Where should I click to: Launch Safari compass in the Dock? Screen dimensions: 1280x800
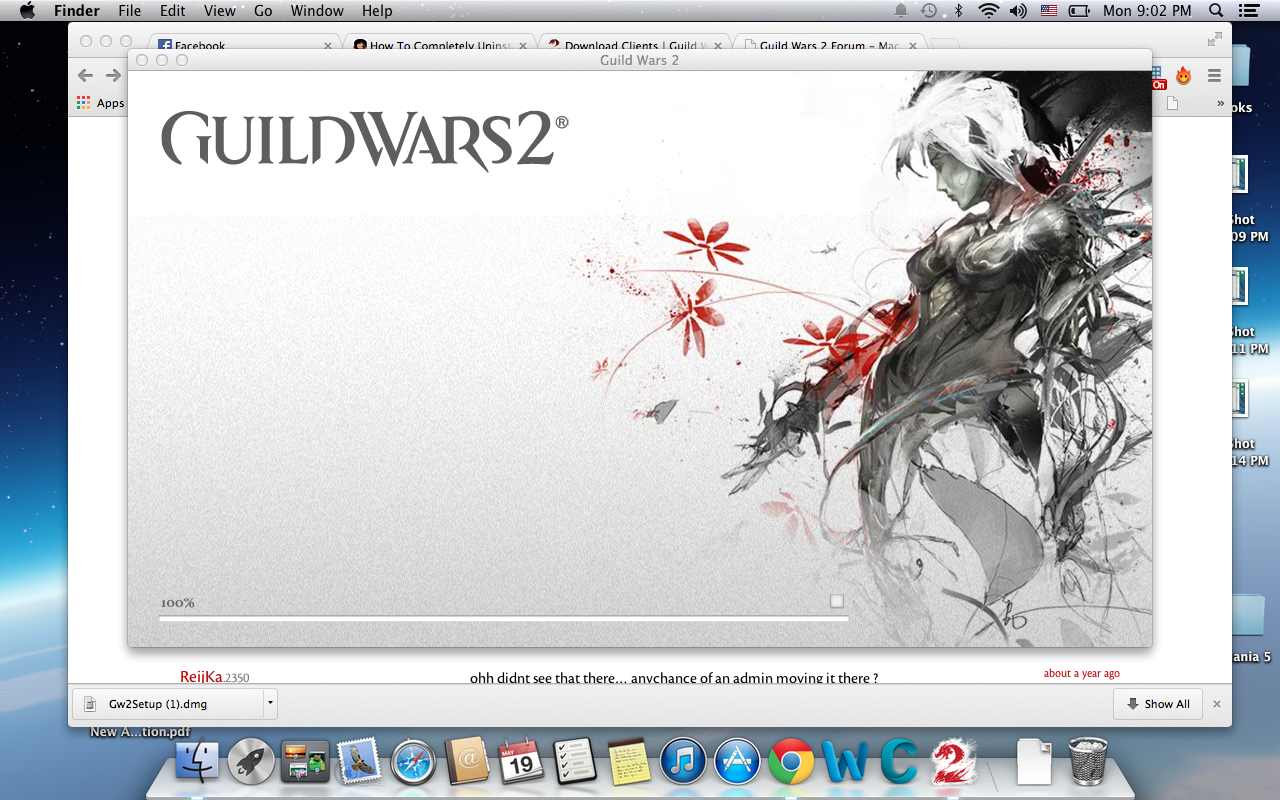pyautogui.click(x=413, y=762)
